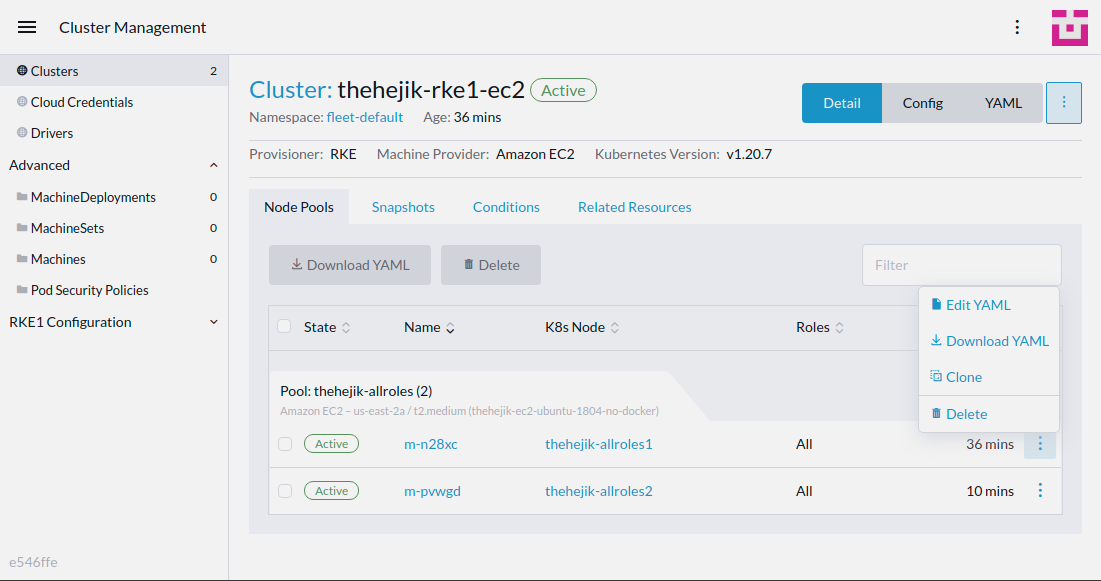Screen dimensions: 1101x581
Task: Open the blue kebab dropdown beside YAML tab
Action: (x=1063, y=102)
